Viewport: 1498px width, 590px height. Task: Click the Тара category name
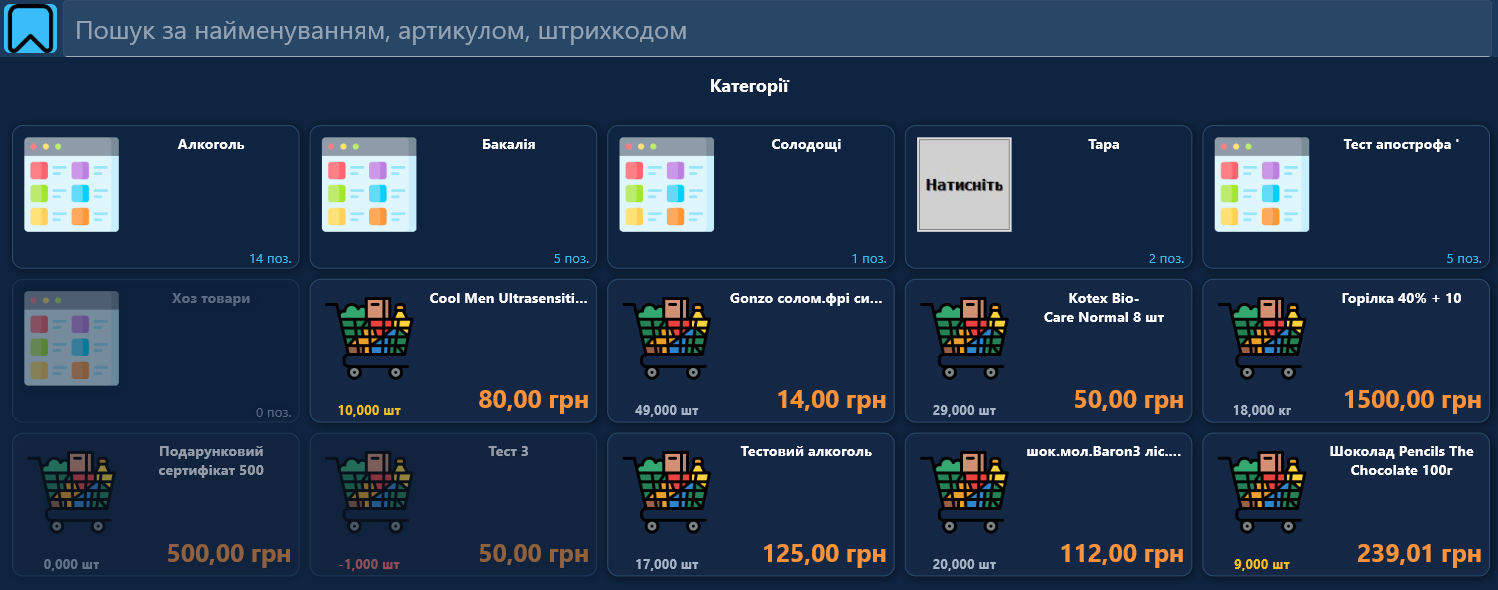[x=1104, y=144]
